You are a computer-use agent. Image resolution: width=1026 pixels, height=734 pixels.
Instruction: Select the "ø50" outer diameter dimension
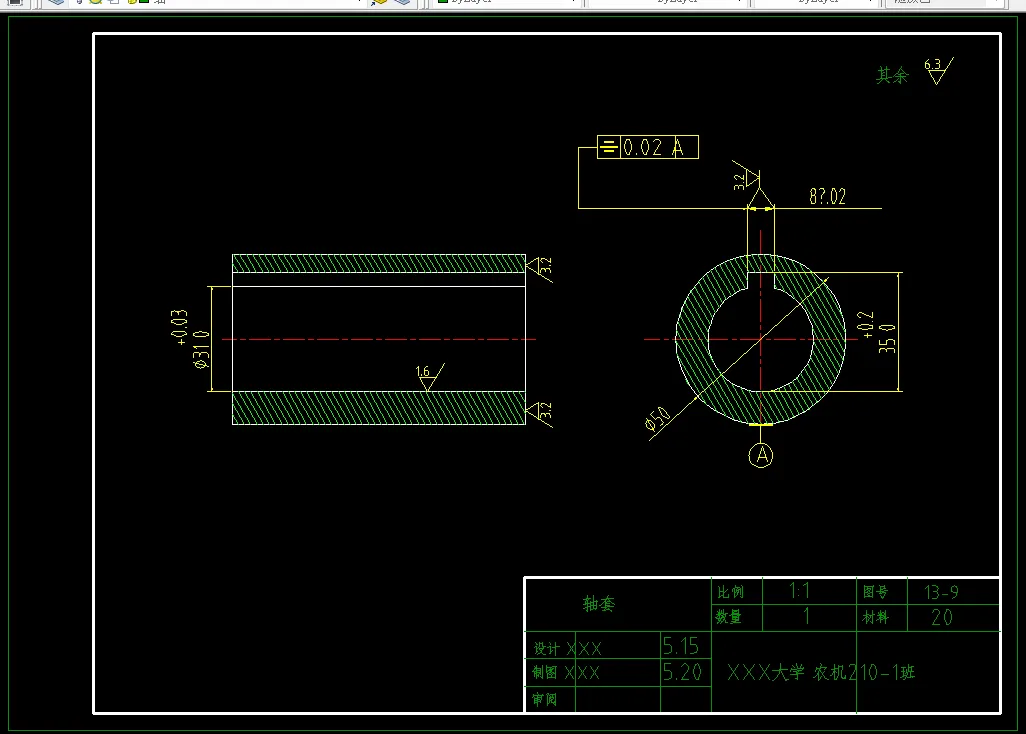tap(658, 419)
